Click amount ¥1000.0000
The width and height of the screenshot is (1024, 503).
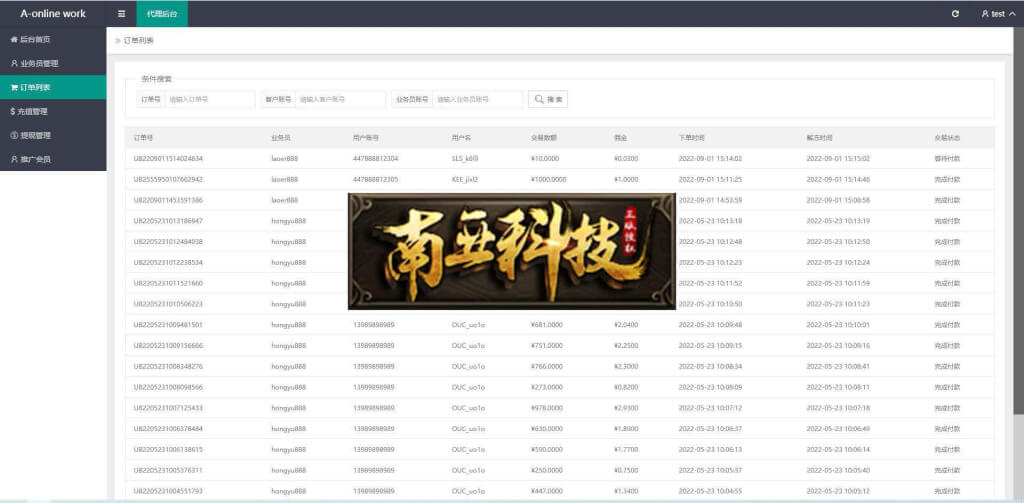pos(549,179)
